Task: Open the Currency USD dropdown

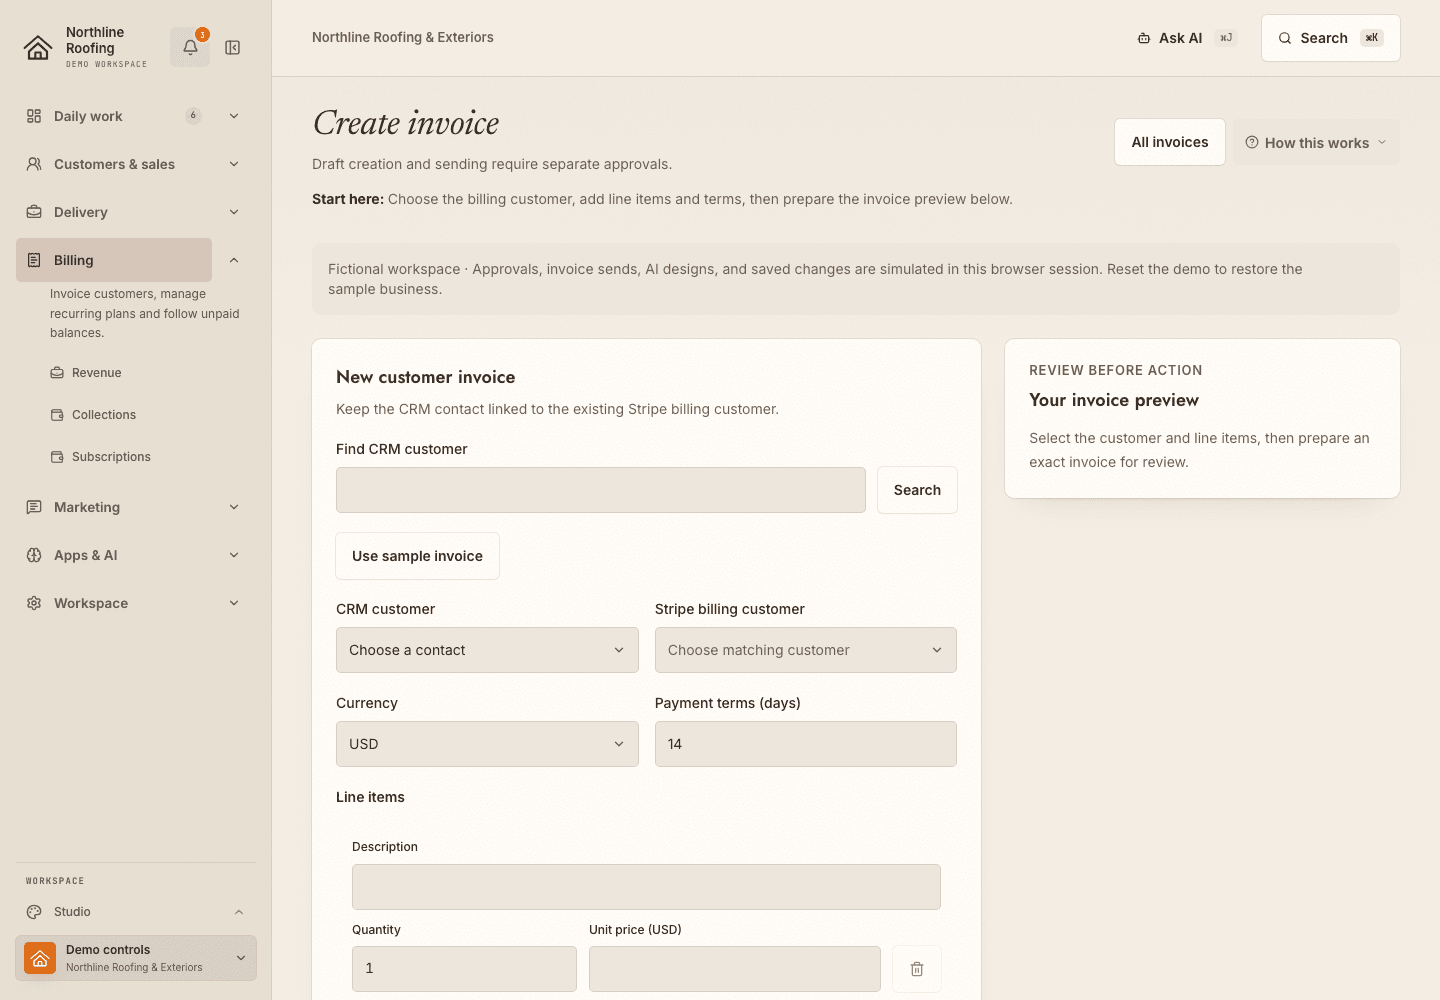Action: coord(487,744)
